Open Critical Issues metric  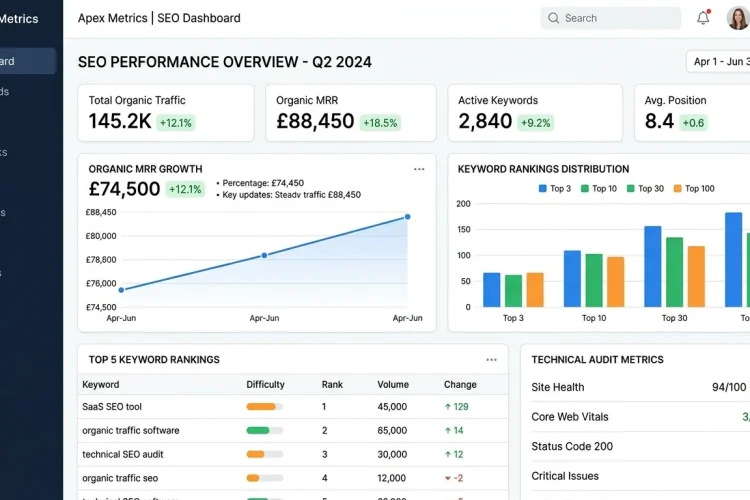click(x=565, y=476)
